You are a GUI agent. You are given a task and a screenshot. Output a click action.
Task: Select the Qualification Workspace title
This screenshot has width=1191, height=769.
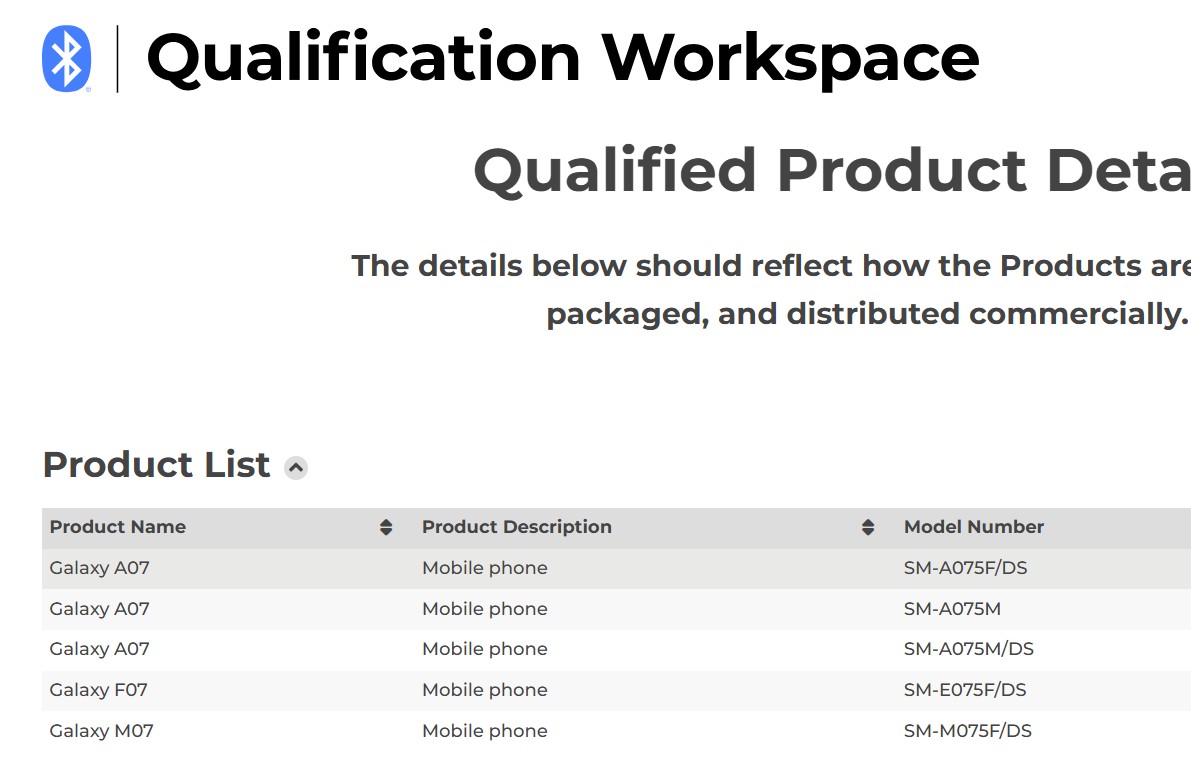[x=563, y=59]
